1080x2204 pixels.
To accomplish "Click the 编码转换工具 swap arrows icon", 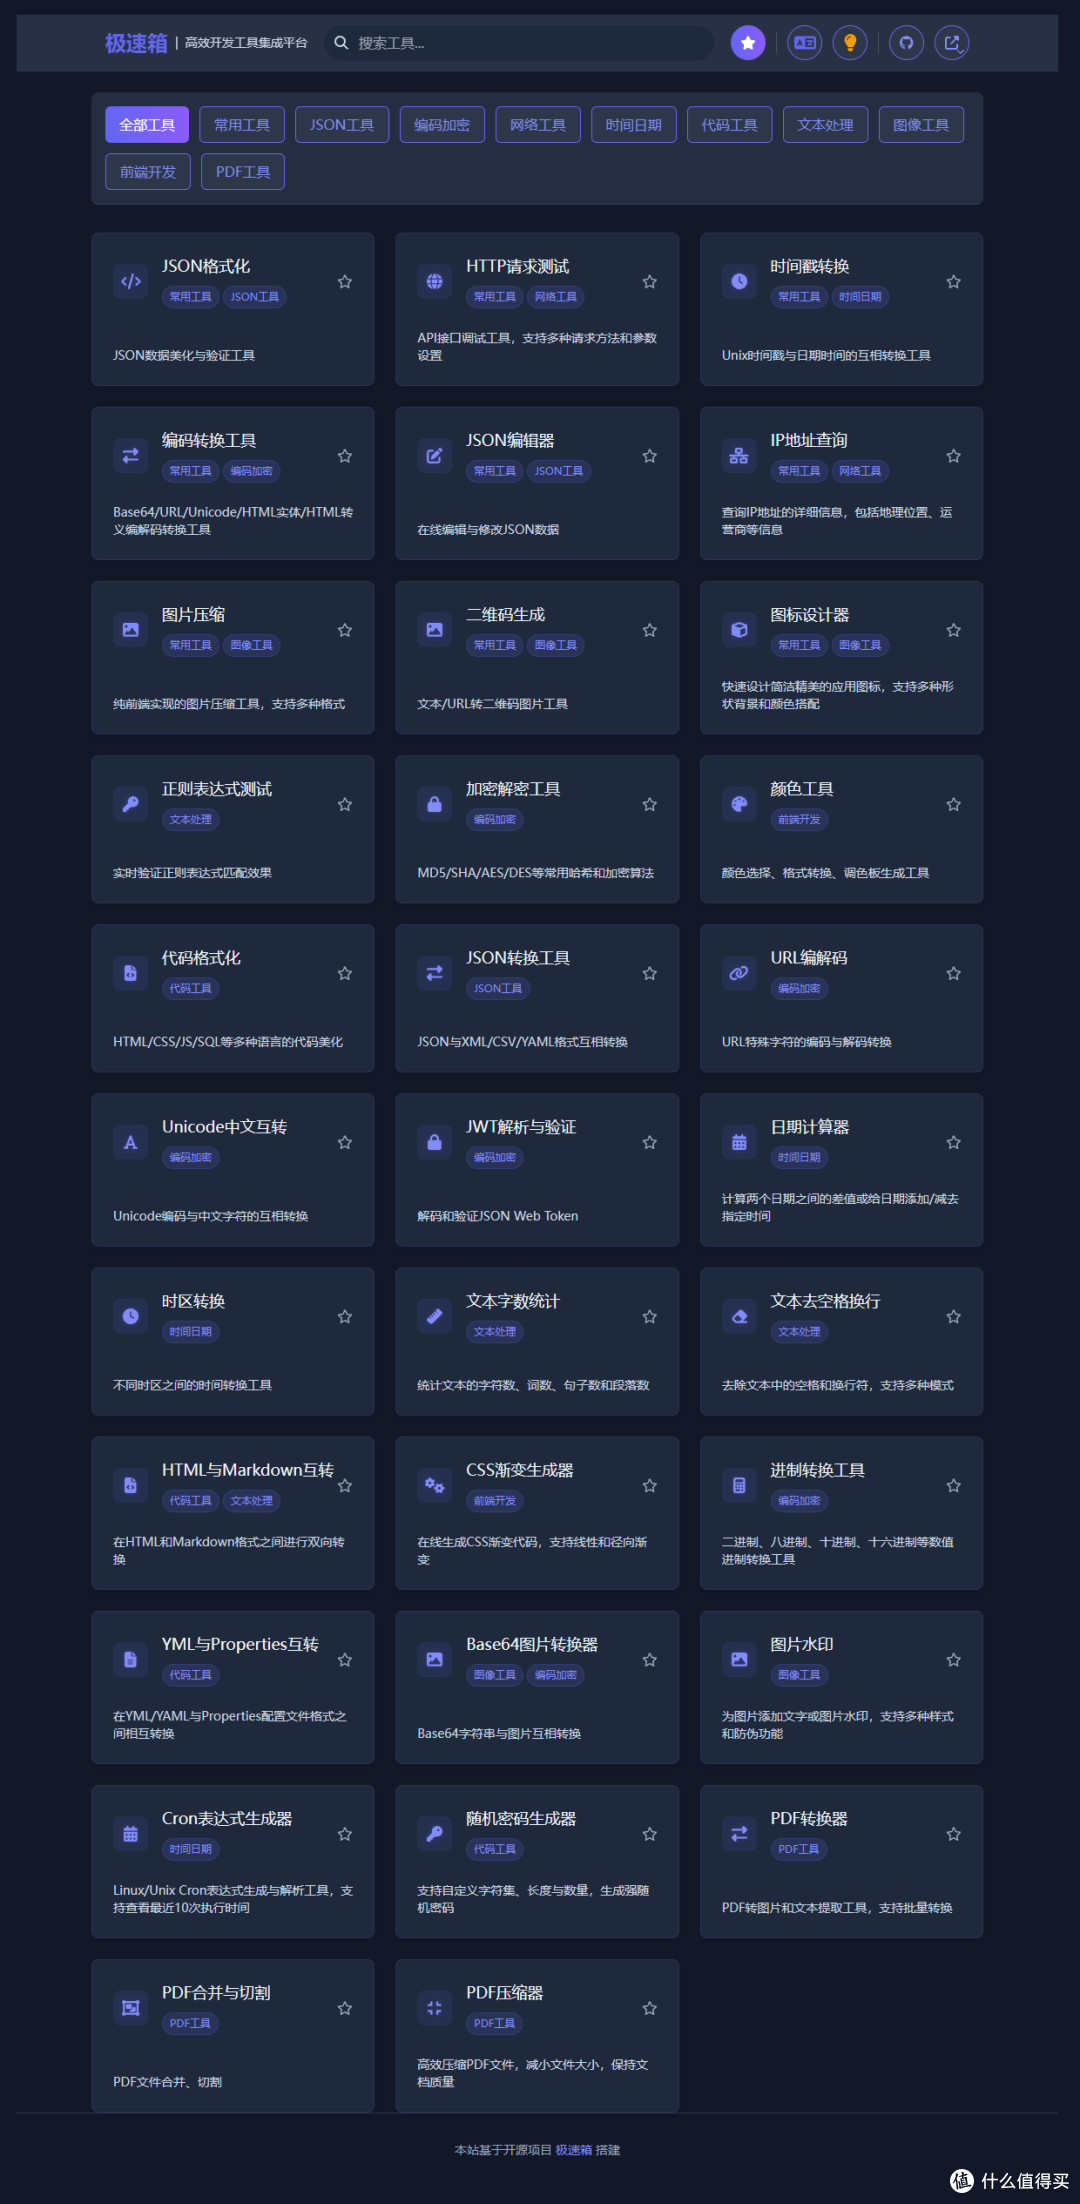I will pos(131,455).
